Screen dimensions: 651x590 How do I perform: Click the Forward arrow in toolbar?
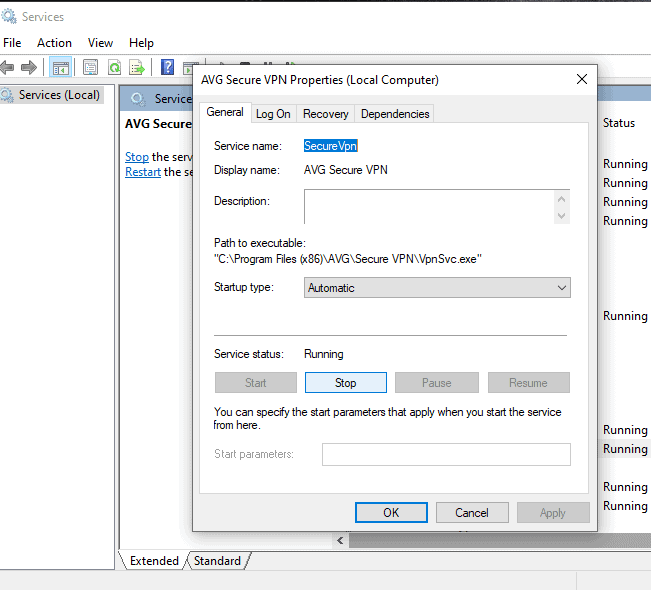(x=29, y=68)
